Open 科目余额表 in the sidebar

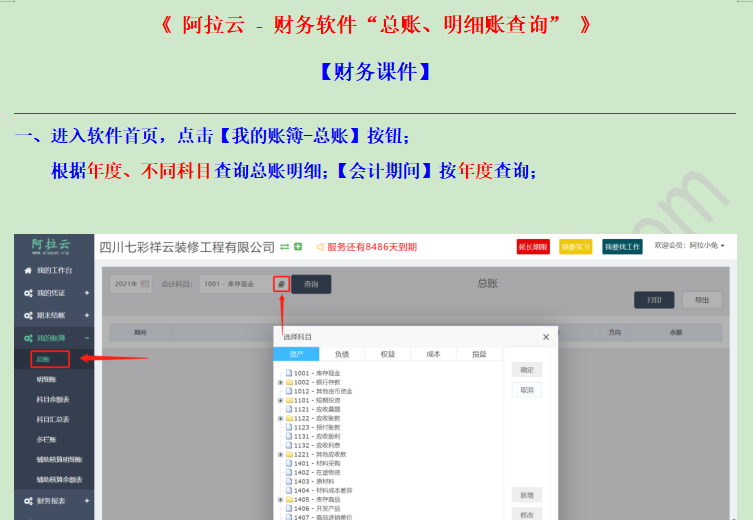pyautogui.click(x=53, y=399)
